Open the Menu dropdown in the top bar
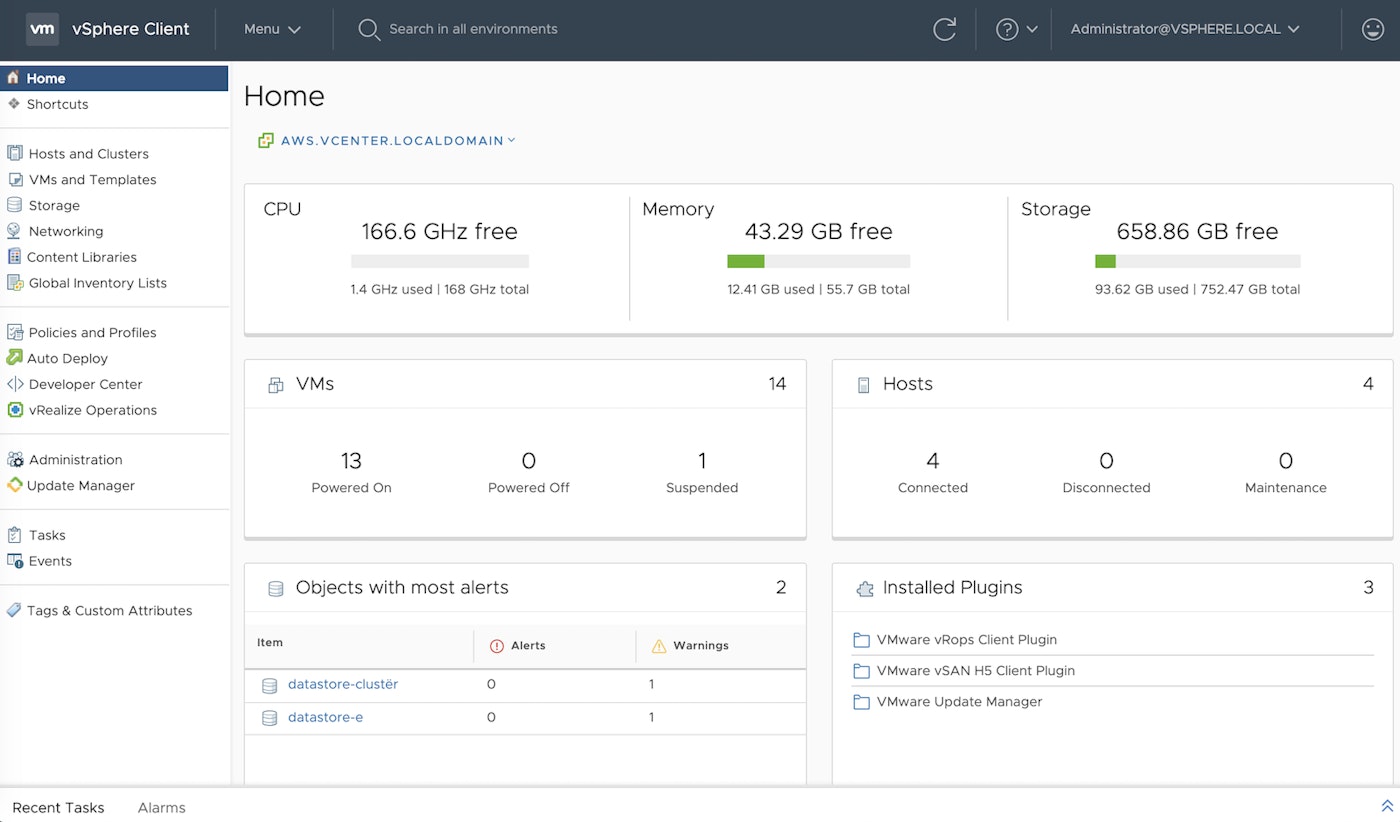Viewport: 1400px width, 822px height. coord(270,29)
